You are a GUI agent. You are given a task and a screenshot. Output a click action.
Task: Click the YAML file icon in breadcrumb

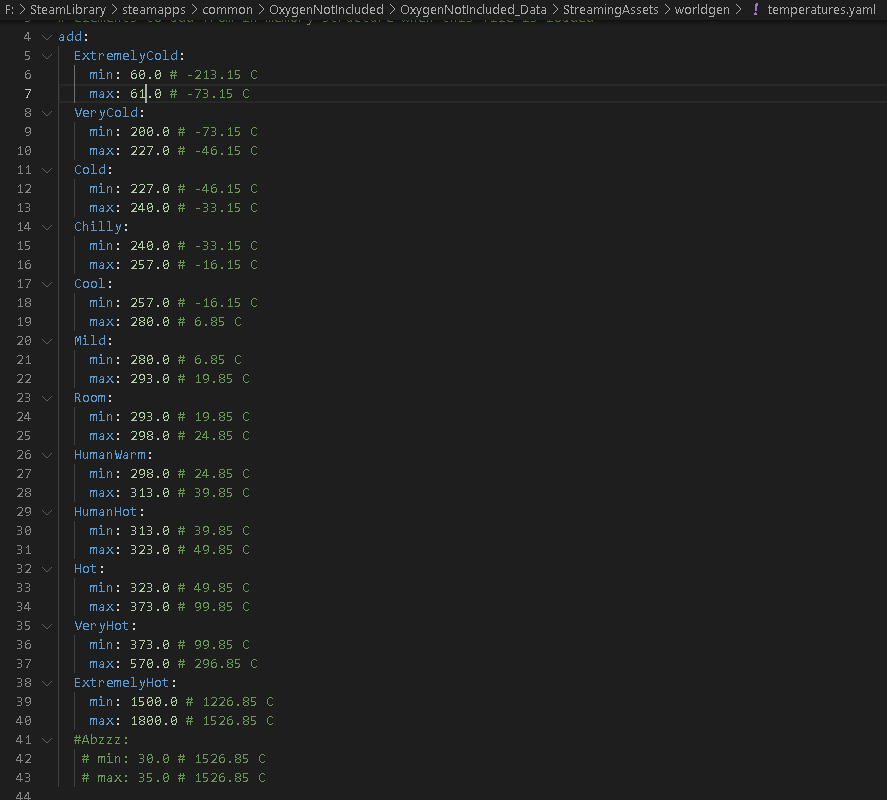coord(755,9)
